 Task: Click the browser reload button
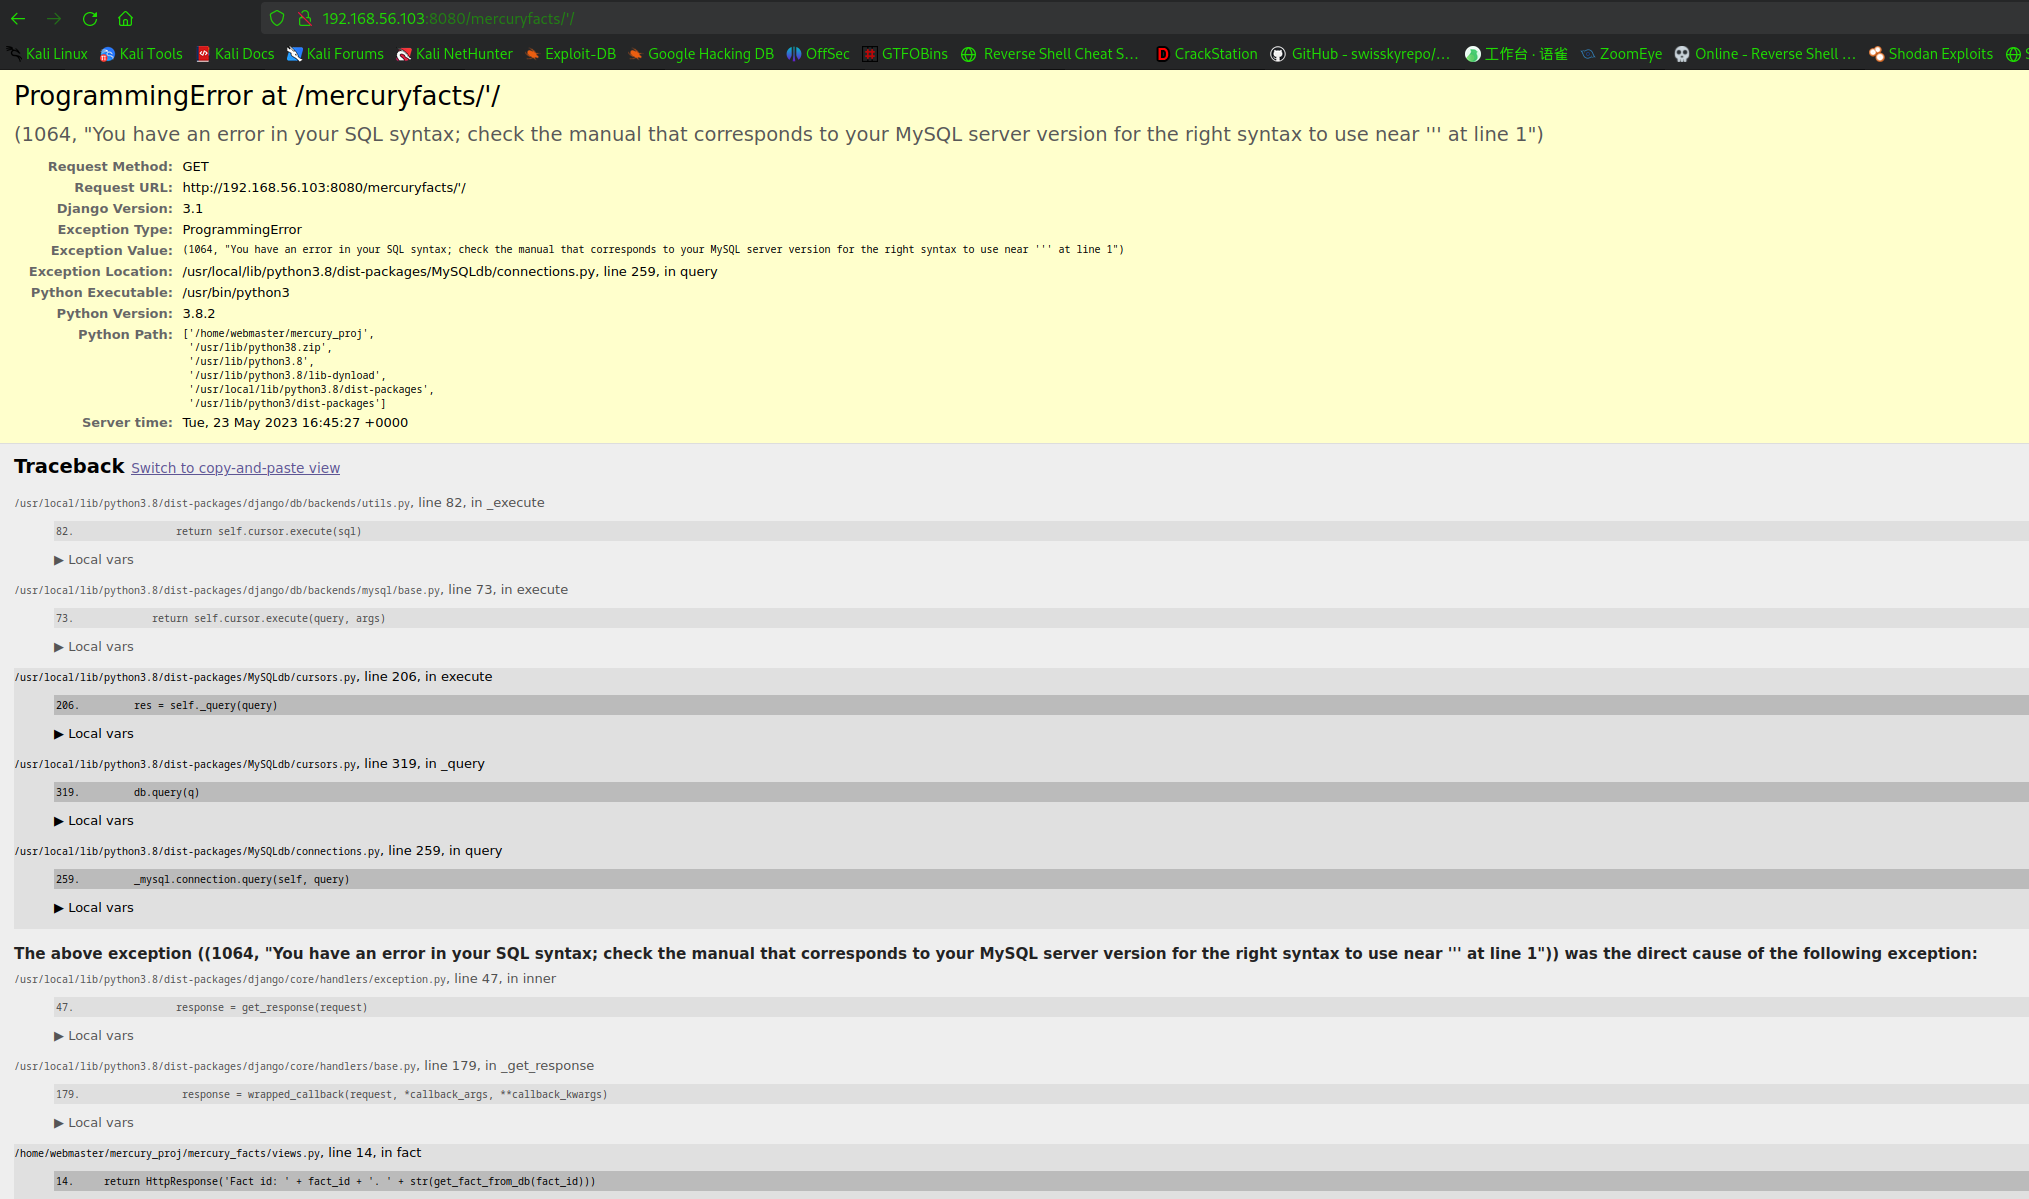click(x=90, y=19)
